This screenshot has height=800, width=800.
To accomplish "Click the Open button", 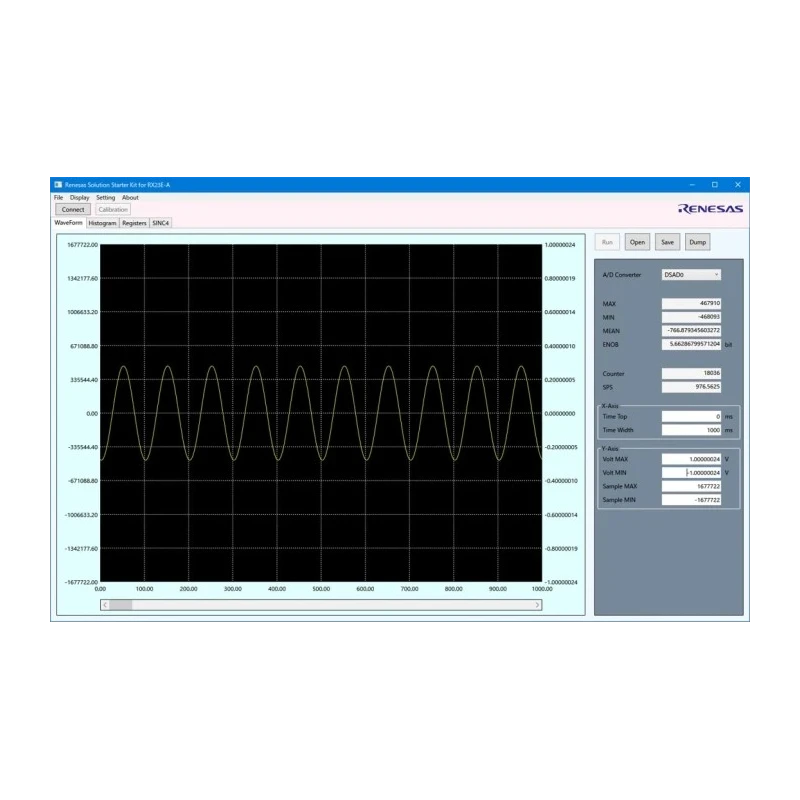I will click(637, 242).
